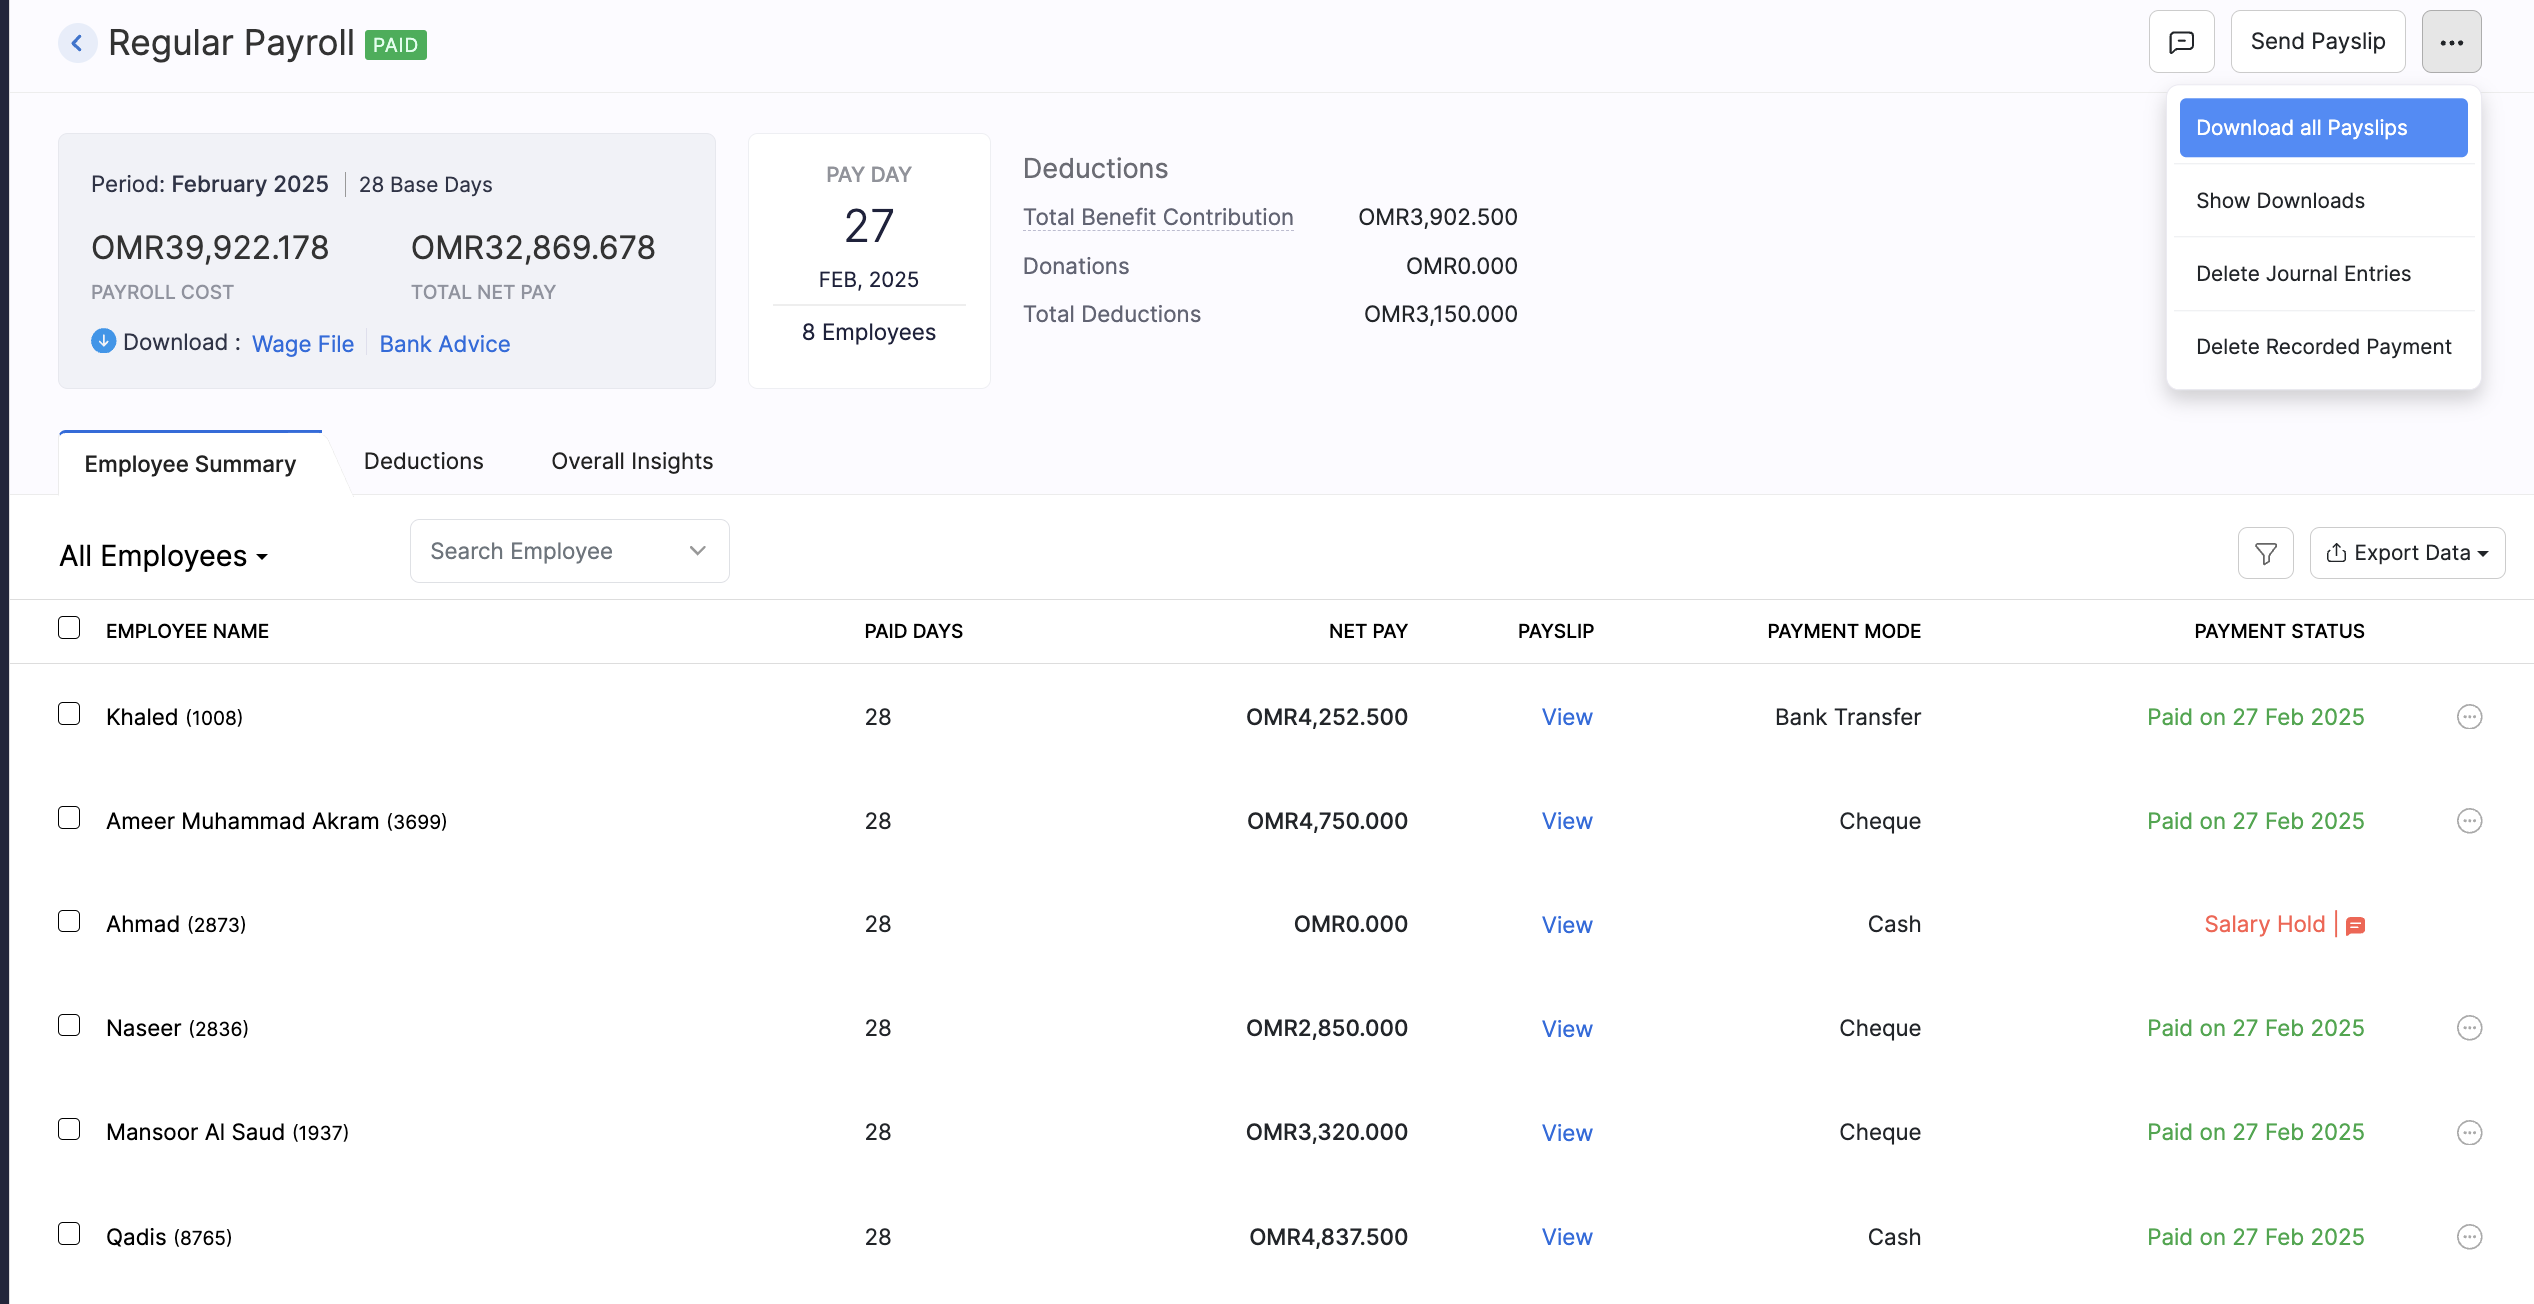2534x1304 pixels.
Task: Expand the All Employees dropdown
Action: pyautogui.click(x=164, y=556)
